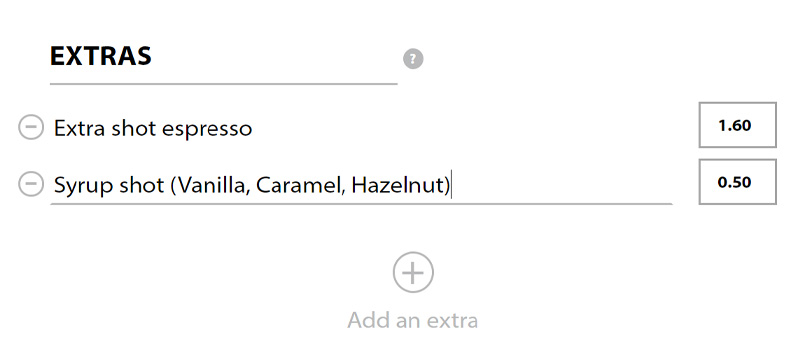This screenshot has width=800, height=362.
Task: Place cursor on the word Hazelnut
Action: [x=397, y=185]
